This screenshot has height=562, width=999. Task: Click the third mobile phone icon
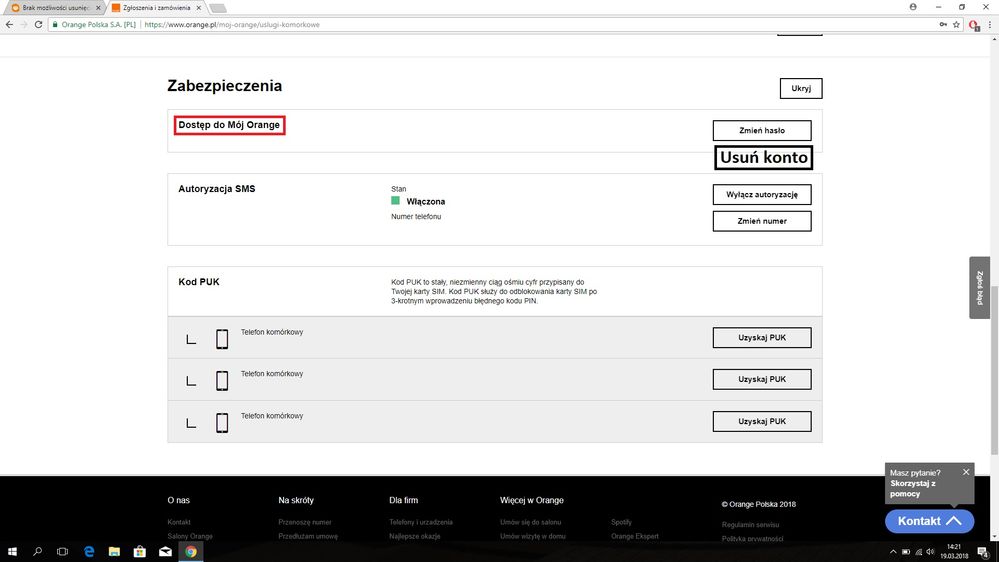(x=222, y=423)
